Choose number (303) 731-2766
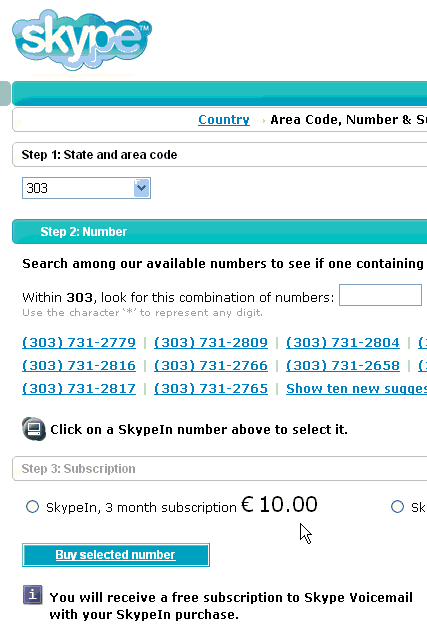Viewport: 427px width, 634px height. pos(211,366)
